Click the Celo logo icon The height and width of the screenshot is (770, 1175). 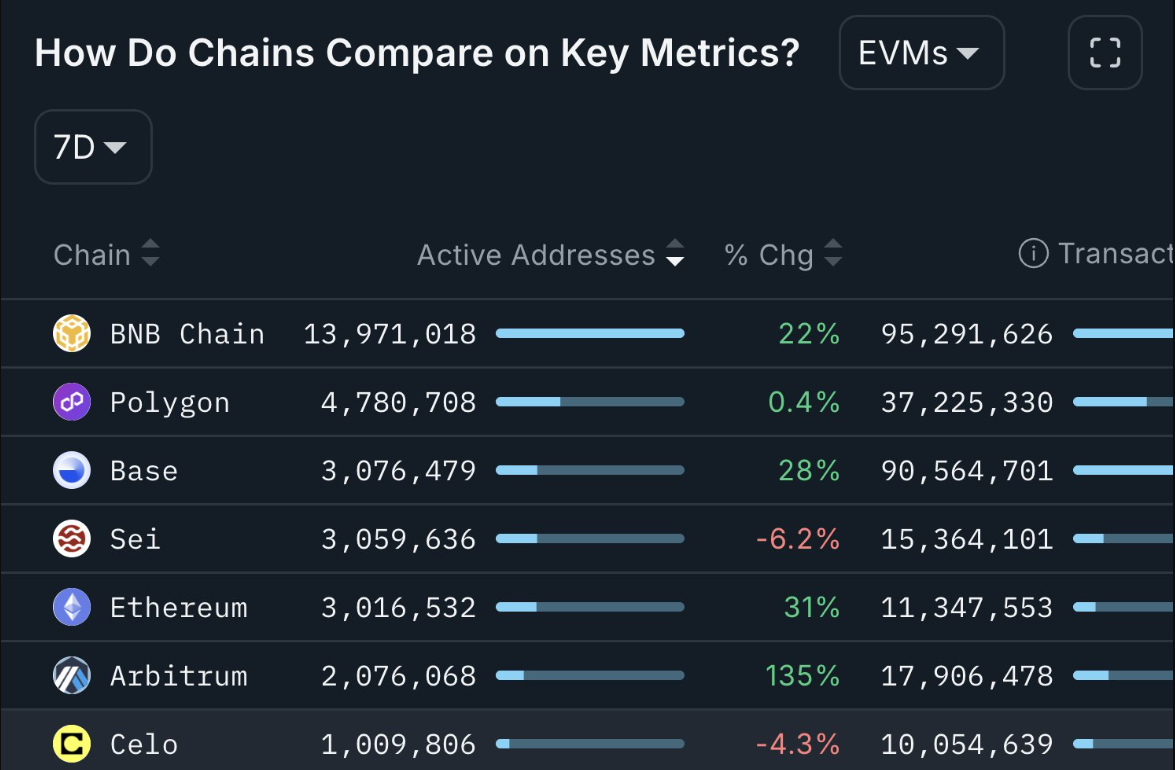click(x=72, y=744)
